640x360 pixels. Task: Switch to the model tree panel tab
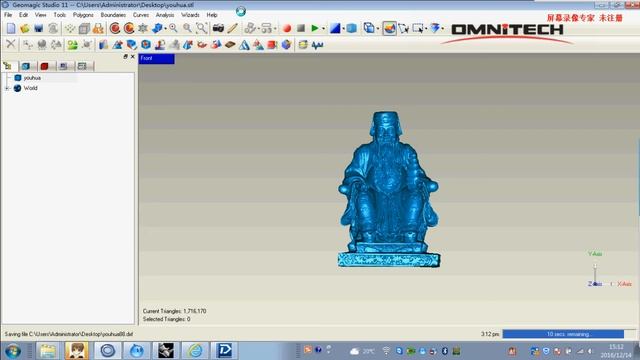pyautogui.click(x=8, y=66)
